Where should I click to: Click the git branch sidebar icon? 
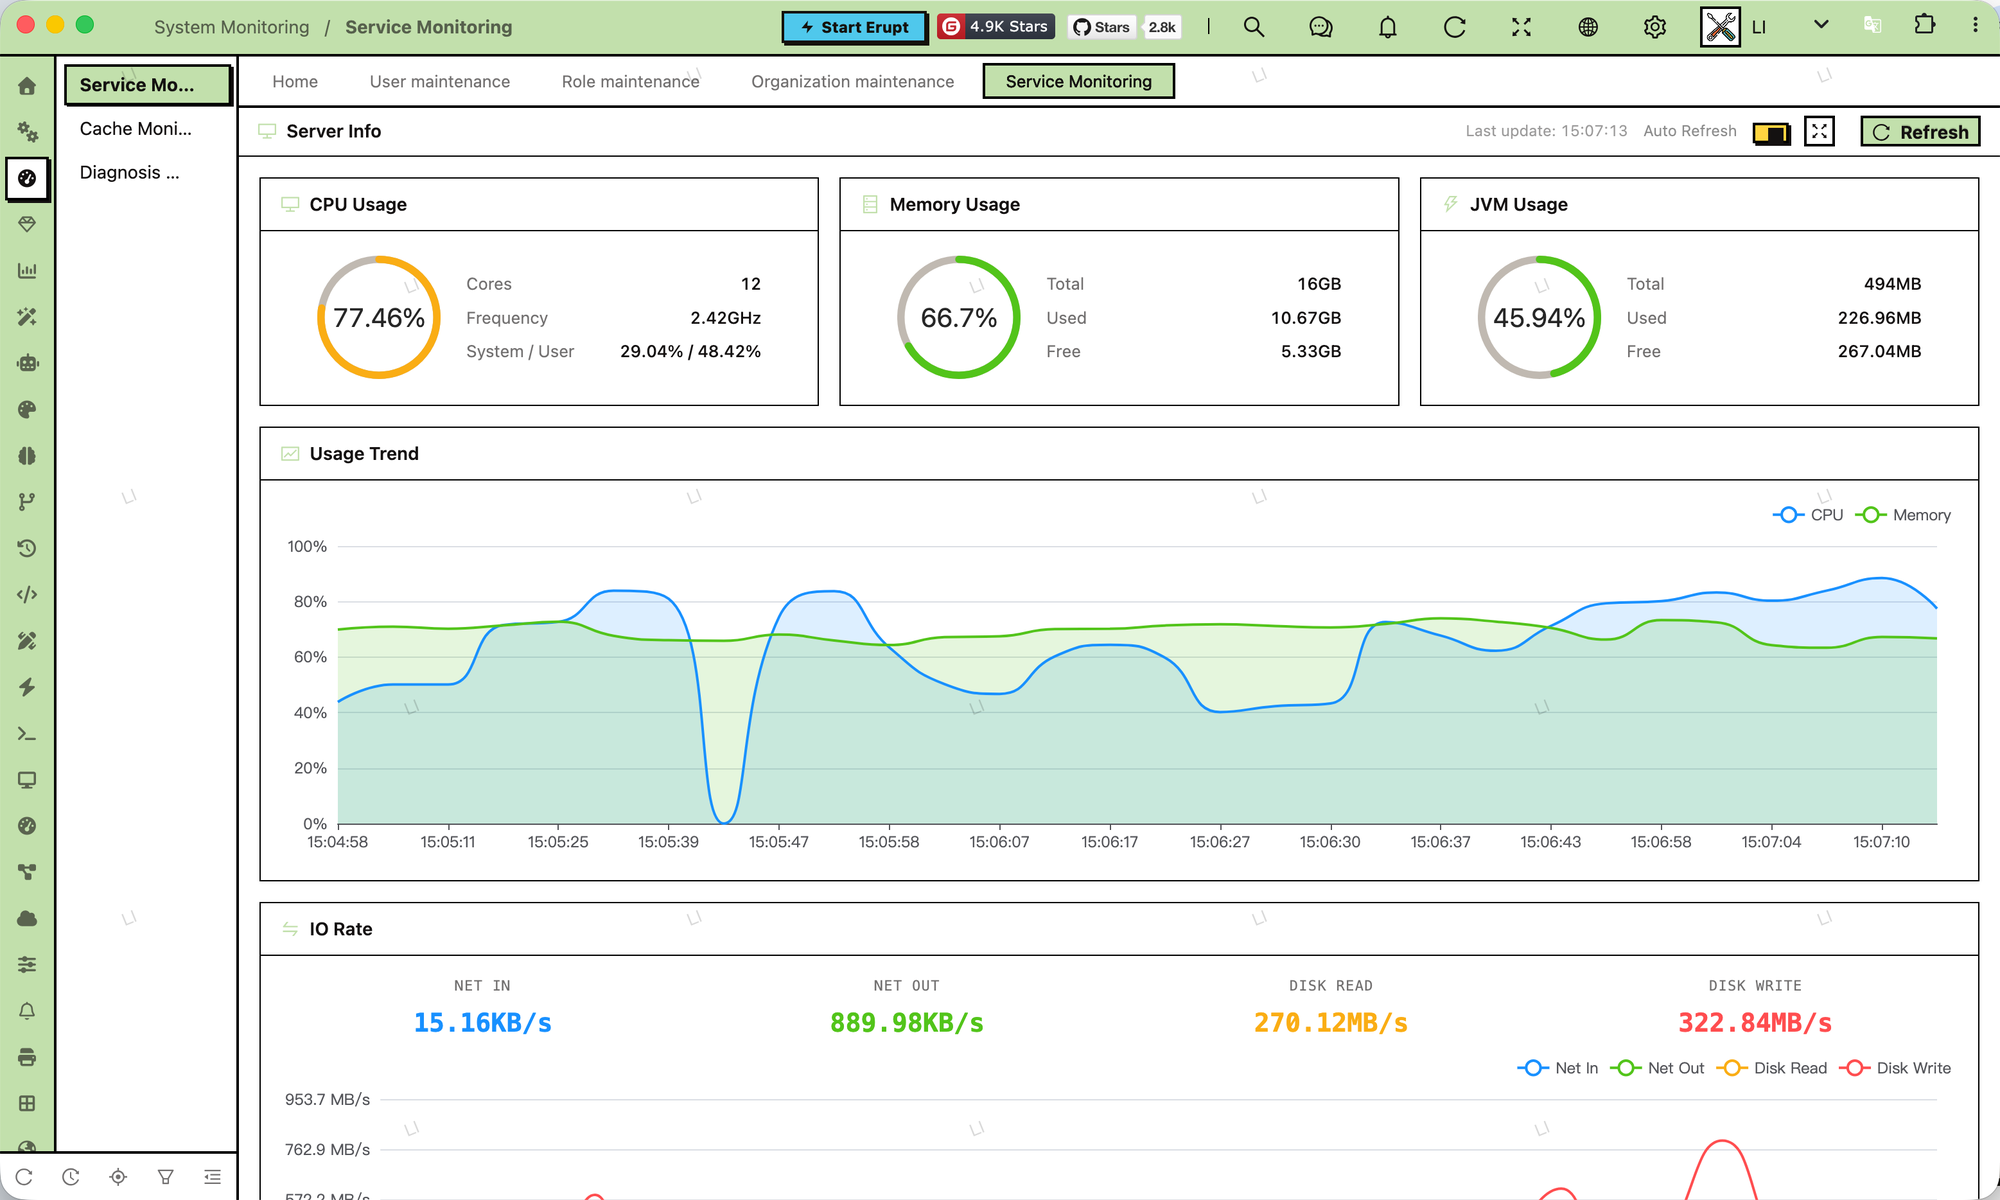click(x=27, y=502)
